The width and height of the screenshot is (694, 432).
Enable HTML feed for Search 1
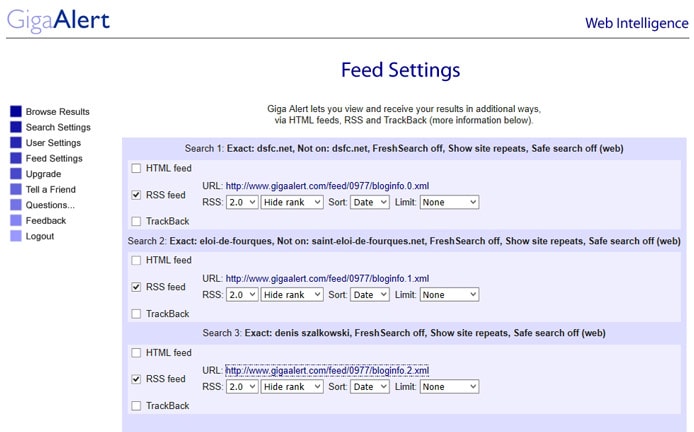coord(136,168)
